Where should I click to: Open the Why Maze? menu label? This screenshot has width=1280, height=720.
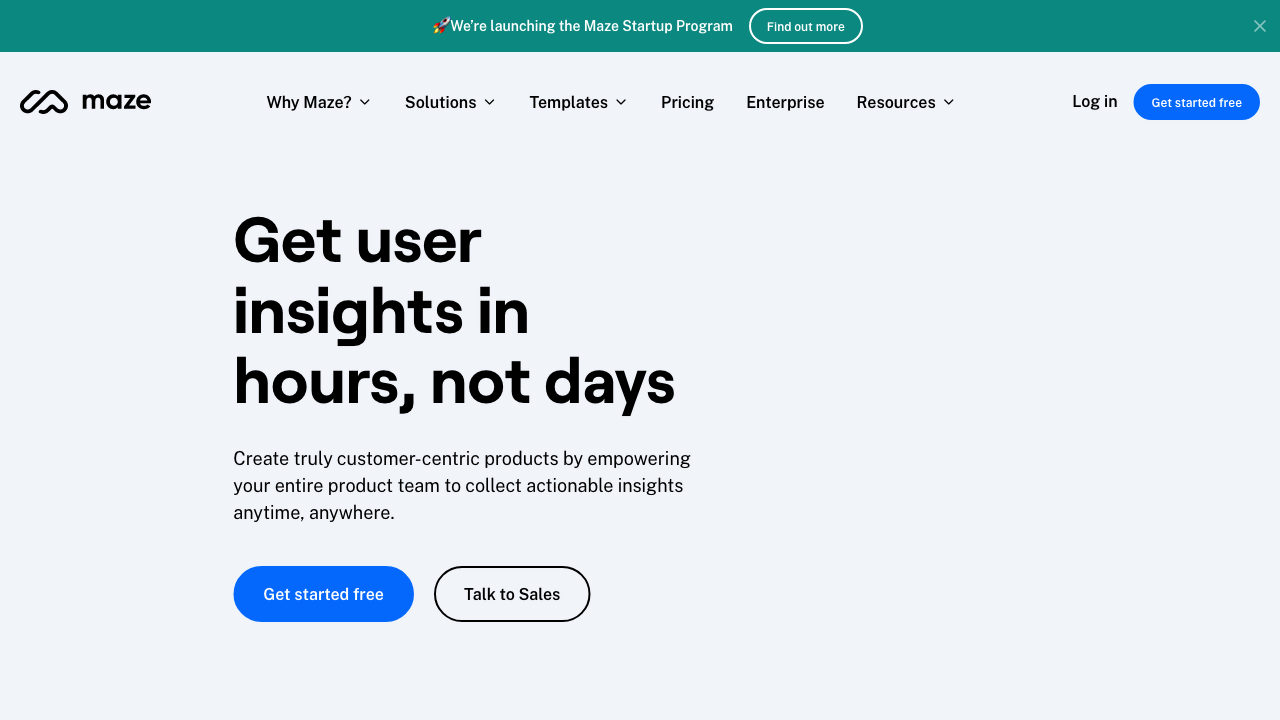309,102
